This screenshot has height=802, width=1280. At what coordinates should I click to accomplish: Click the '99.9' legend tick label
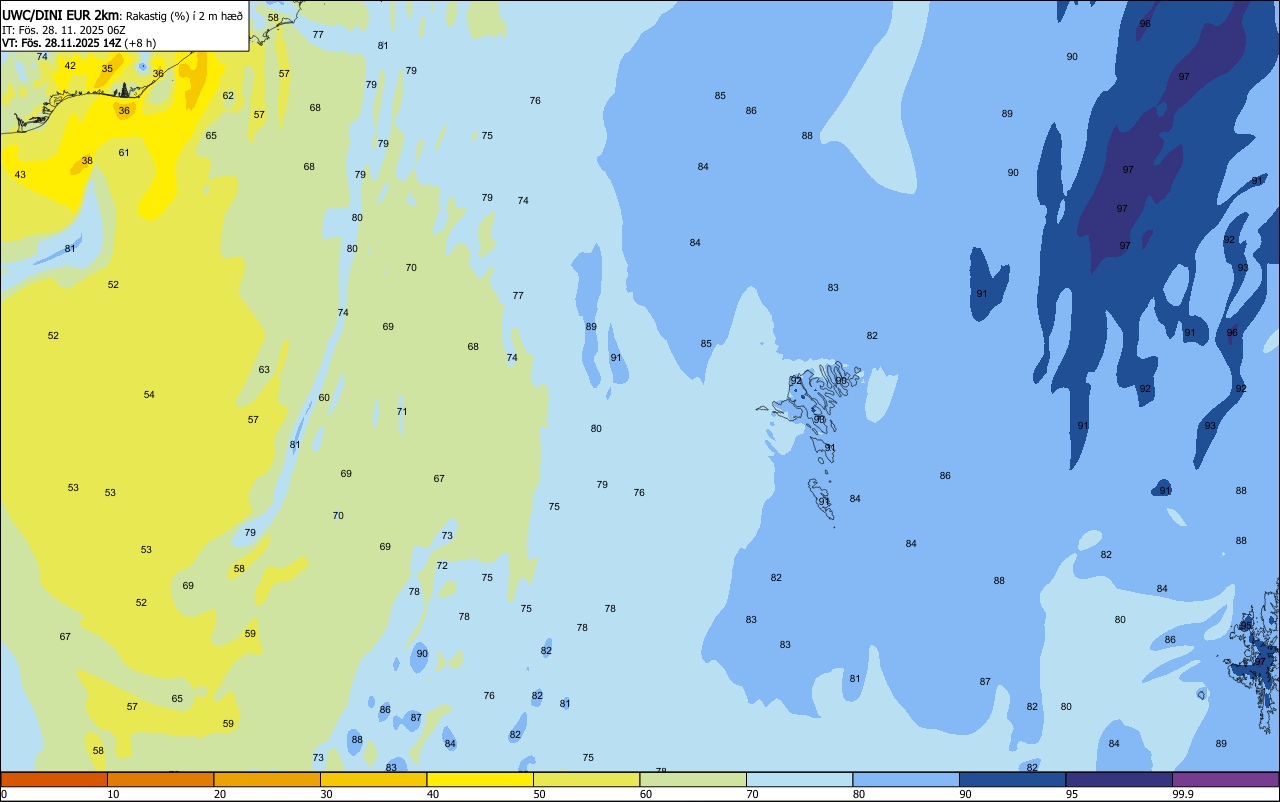click(x=1183, y=794)
